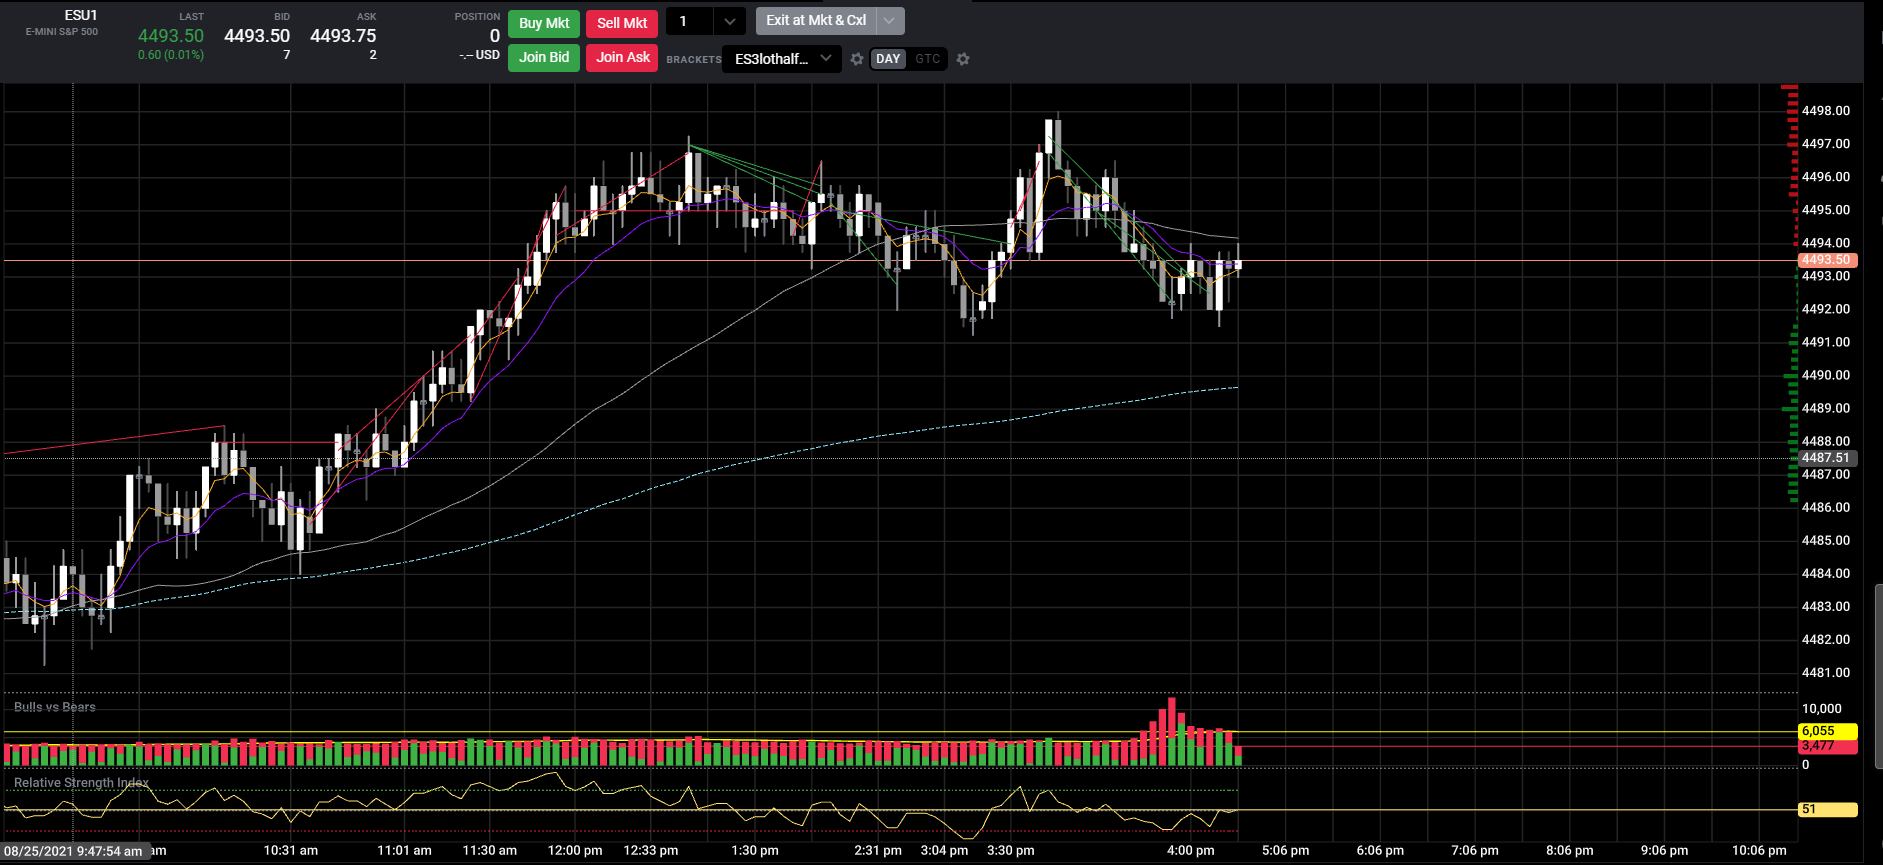This screenshot has height=865, width=1883.
Task: Select DAY time-in-force option
Action: (x=888, y=59)
